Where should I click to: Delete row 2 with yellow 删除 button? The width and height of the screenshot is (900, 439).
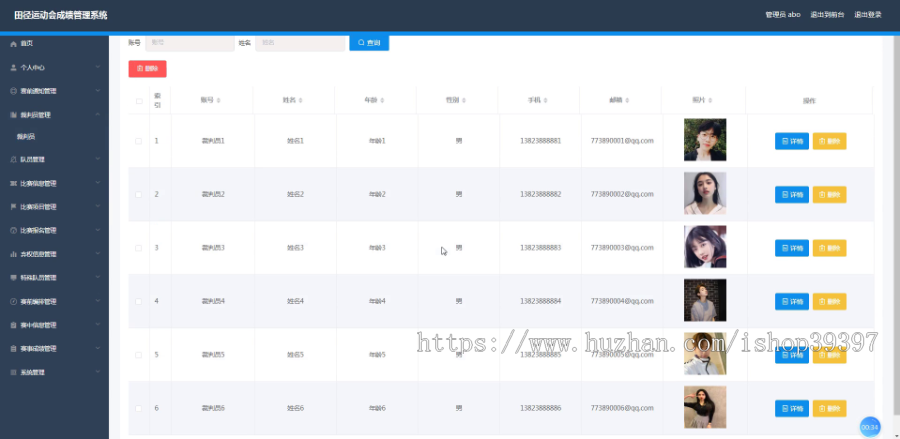click(829, 195)
